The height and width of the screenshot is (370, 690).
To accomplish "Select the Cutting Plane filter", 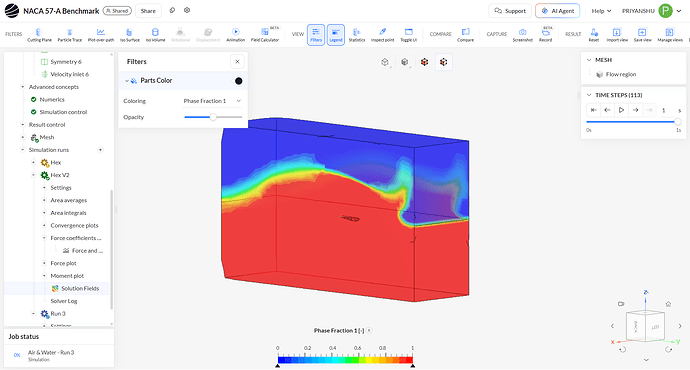I will pyautogui.click(x=39, y=35).
